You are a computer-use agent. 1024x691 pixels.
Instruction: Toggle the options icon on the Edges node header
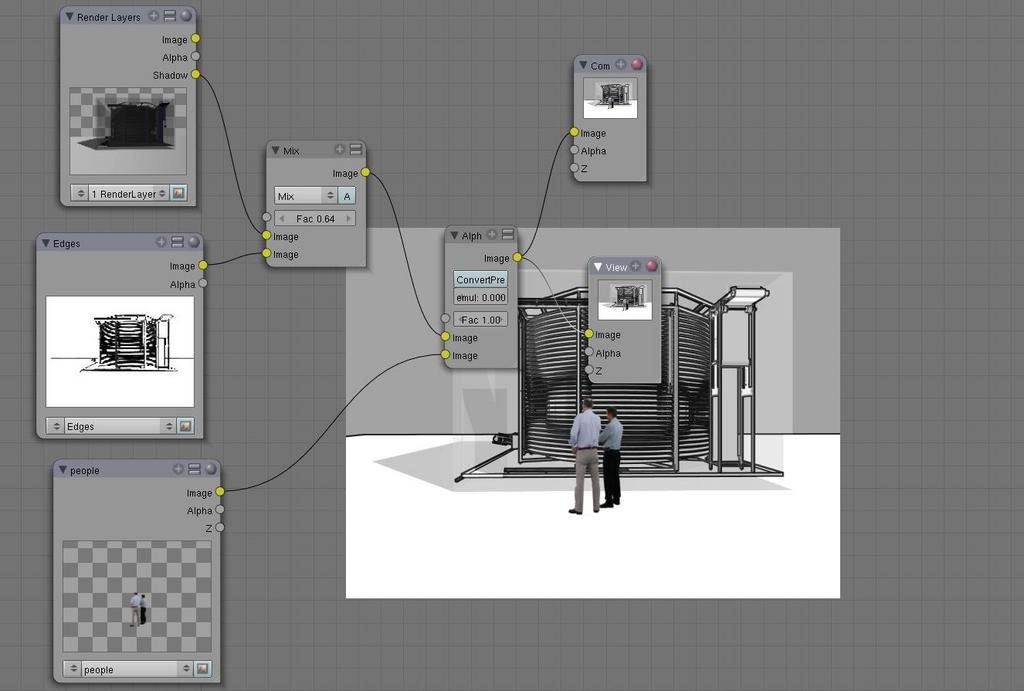[x=177, y=242]
